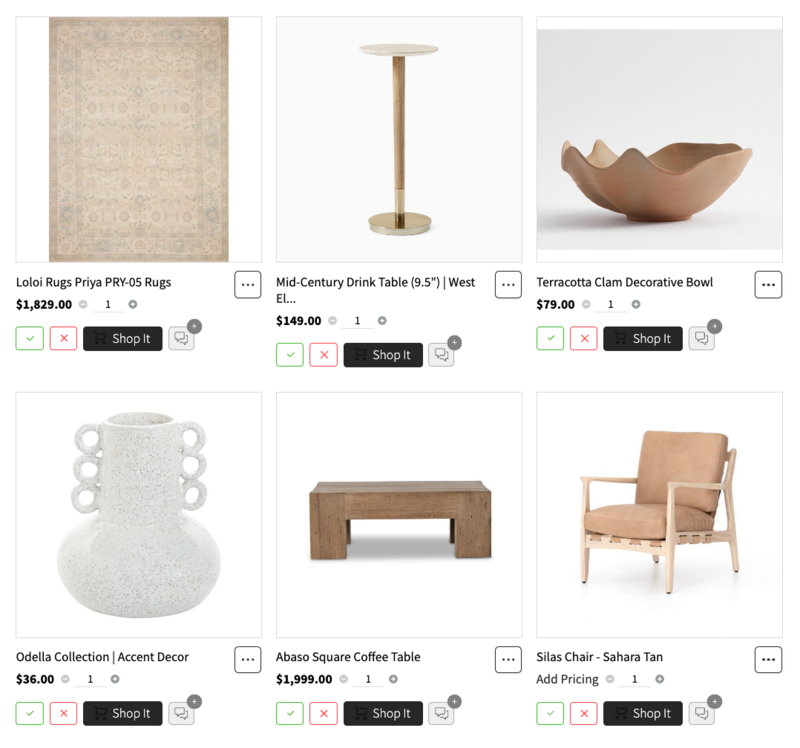Decrease quantity of Mid-Century Drink Table
800x748 pixels.
coord(332,321)
